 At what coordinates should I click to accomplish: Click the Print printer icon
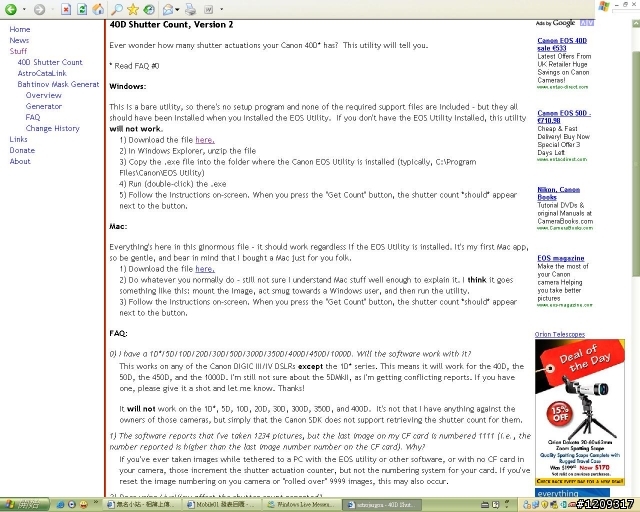(190, 9)
